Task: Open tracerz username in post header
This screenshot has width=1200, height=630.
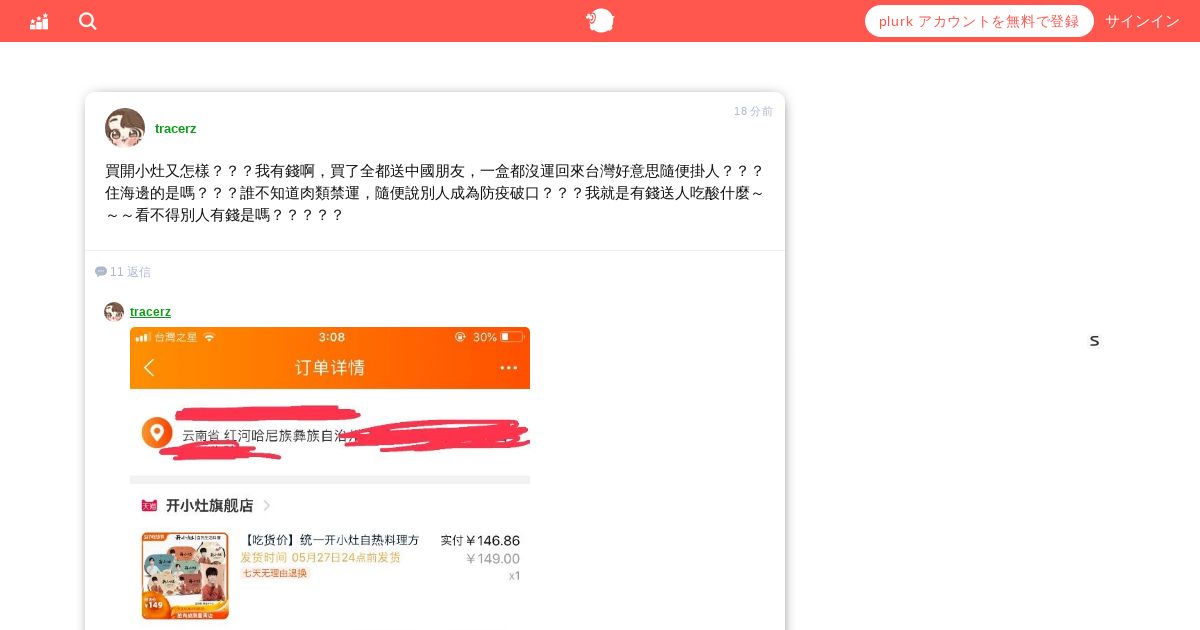Action: 175,128
